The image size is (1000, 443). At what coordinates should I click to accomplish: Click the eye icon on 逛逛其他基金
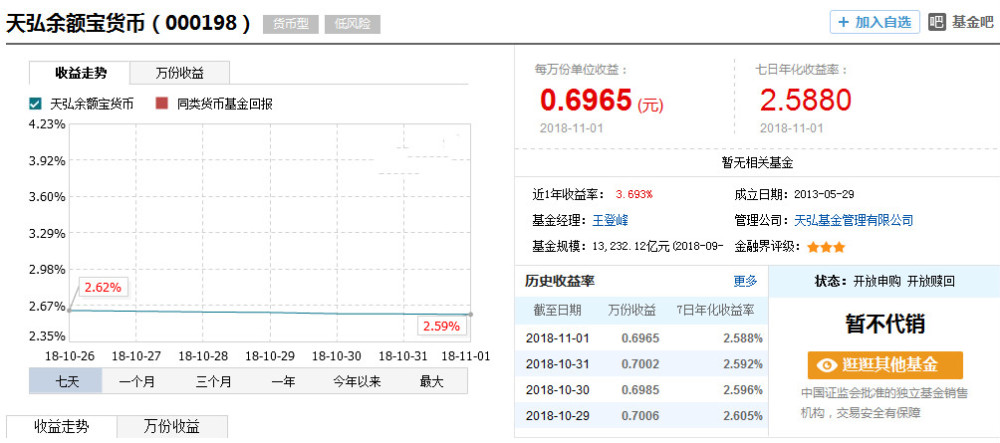click(x=828, y=365)
